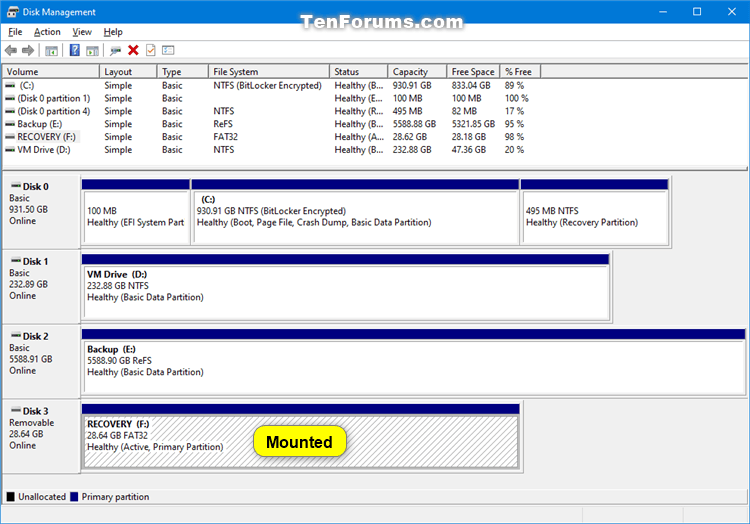Click the drive icon beside RECOVERY (F:) row
Viewport: 750px width, 524px height.
(x=10, y=137)
